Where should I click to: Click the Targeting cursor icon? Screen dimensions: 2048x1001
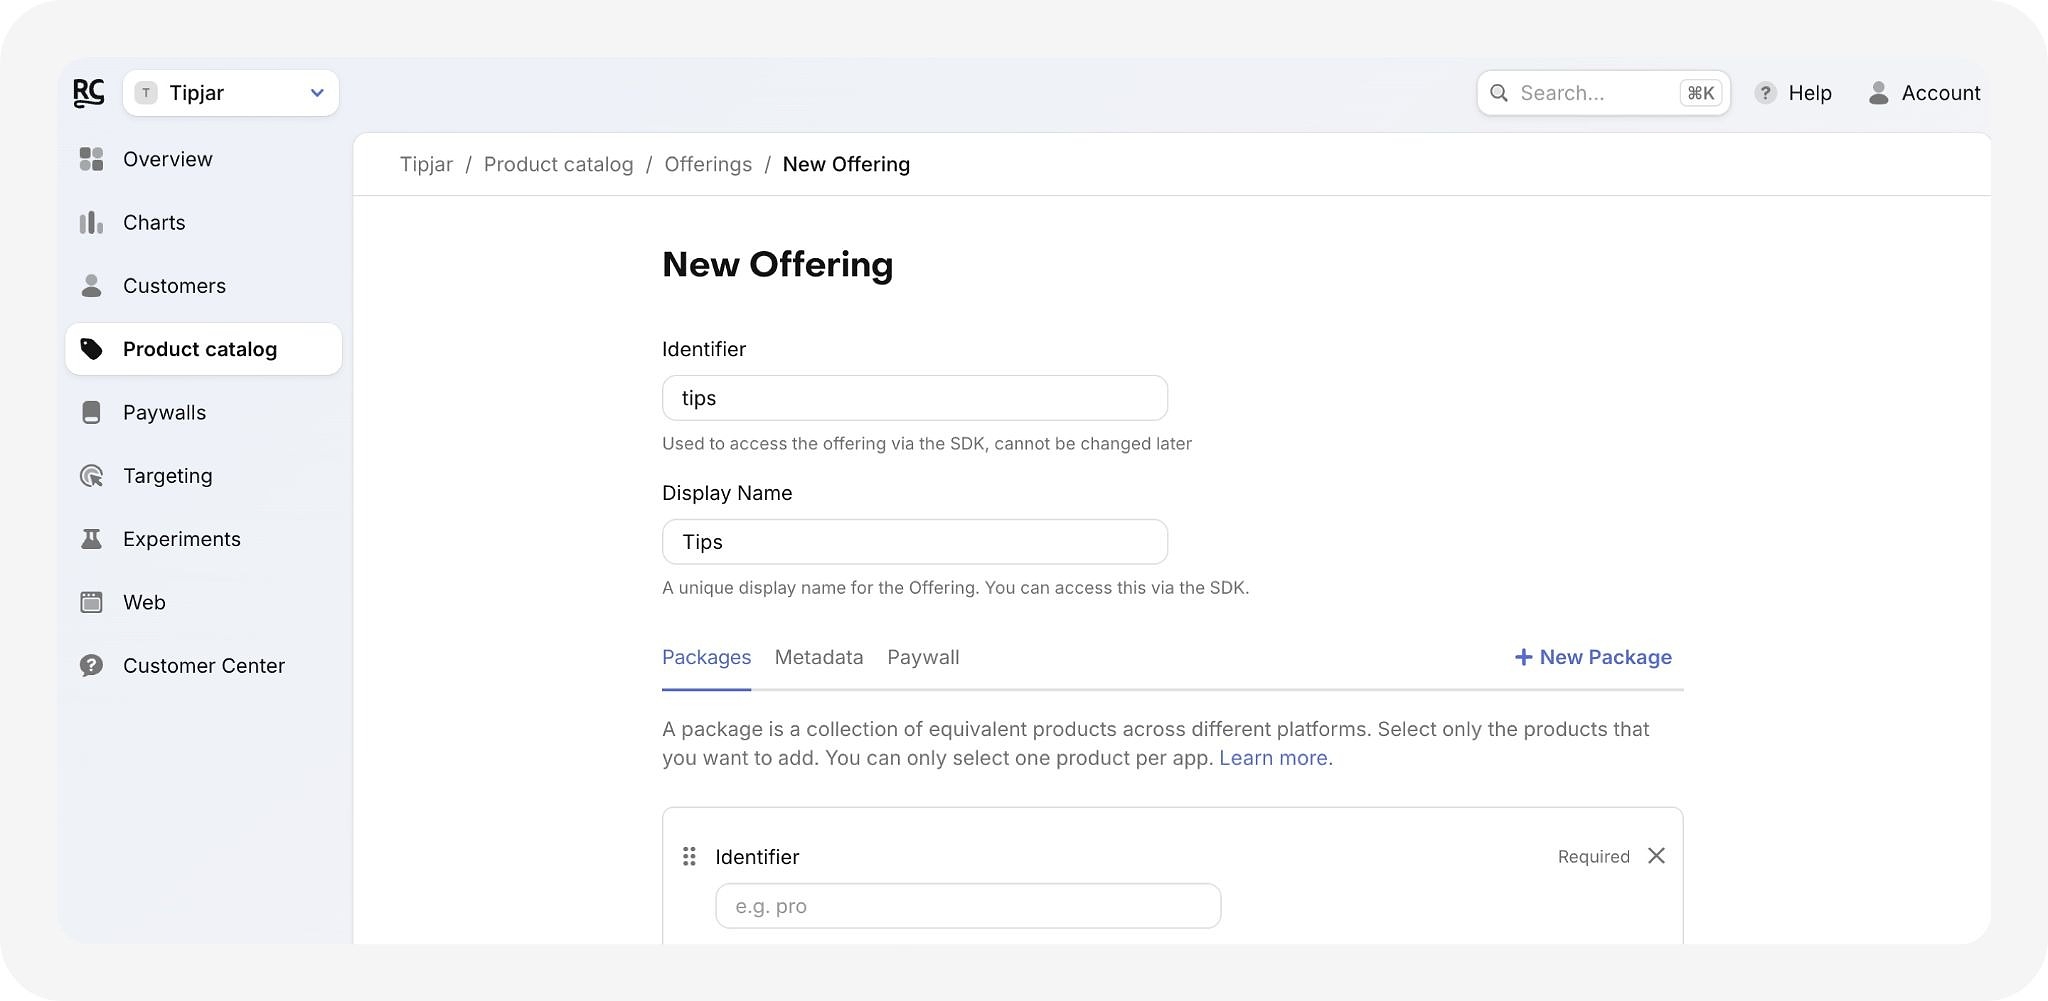click(91, 476)
